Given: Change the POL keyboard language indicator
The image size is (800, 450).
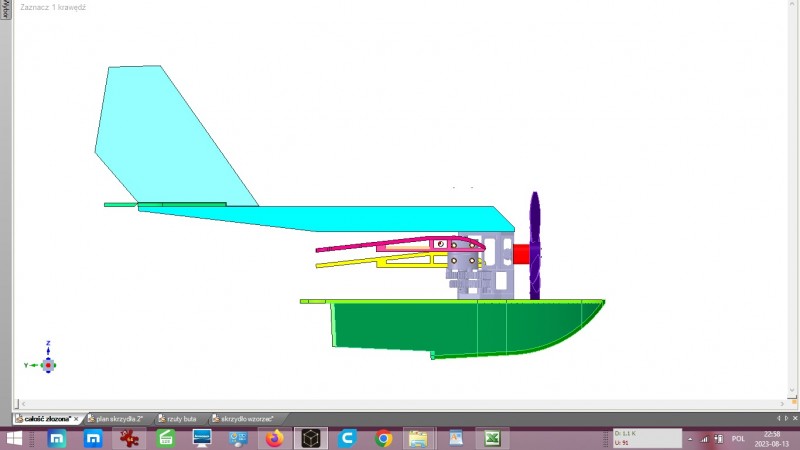Looking at the screenshot, I should click(x=738, y=439).
